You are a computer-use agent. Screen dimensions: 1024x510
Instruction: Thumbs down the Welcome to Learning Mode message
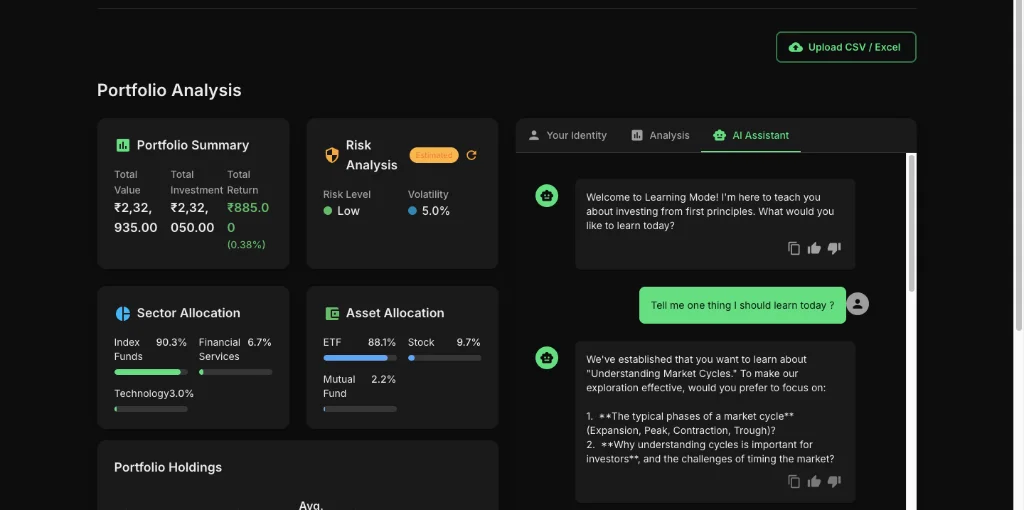pyautogui.click(x=834, y=248)
